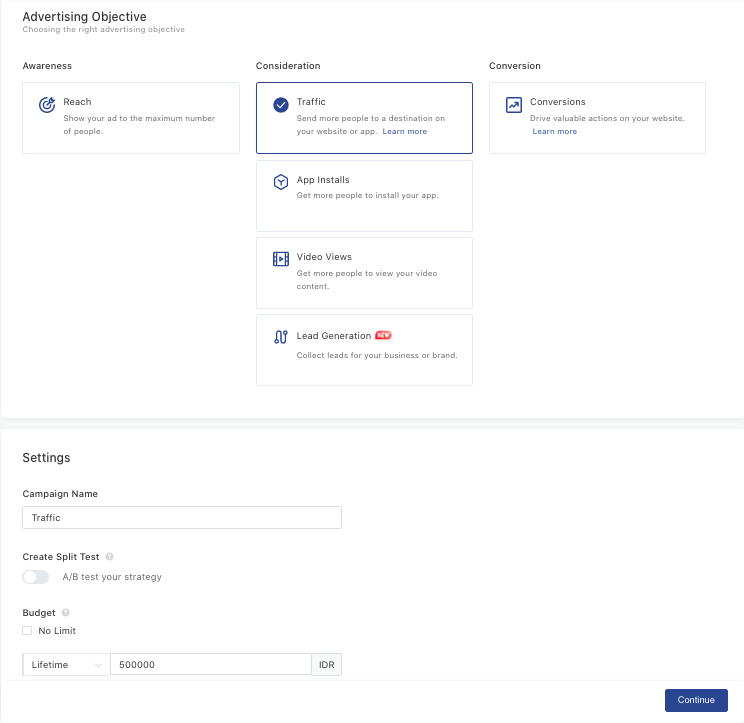The height and width of the screenshot is (723, 744).
Task: Click the Reach target icon
Action: (47, 104)
